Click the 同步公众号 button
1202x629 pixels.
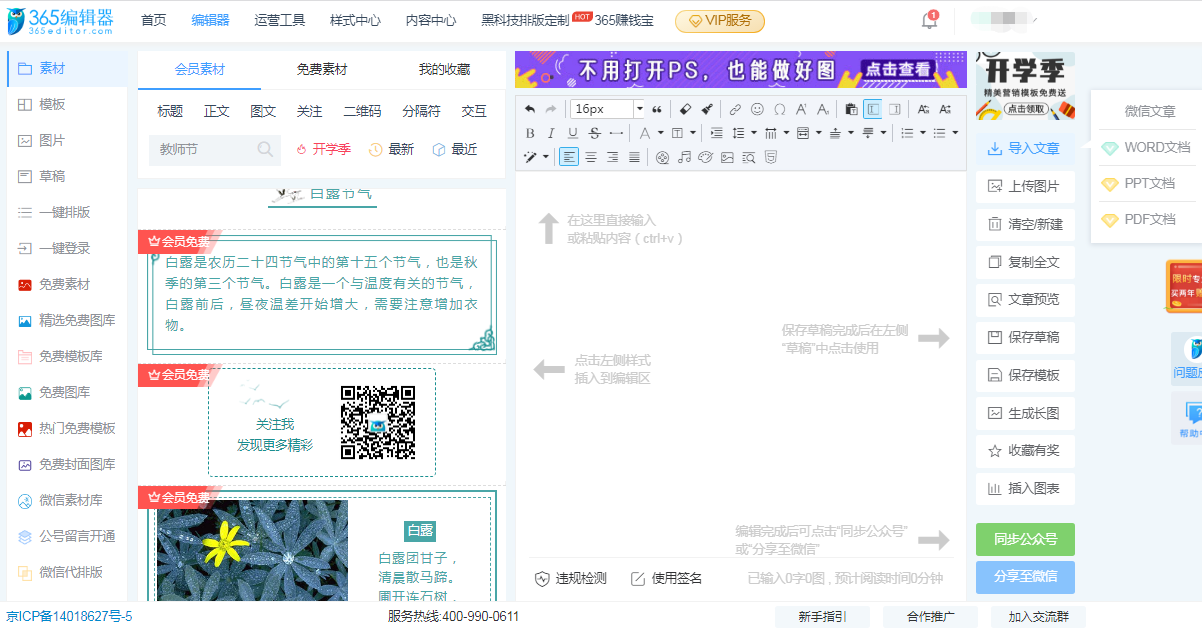(x=1024, y=539)
